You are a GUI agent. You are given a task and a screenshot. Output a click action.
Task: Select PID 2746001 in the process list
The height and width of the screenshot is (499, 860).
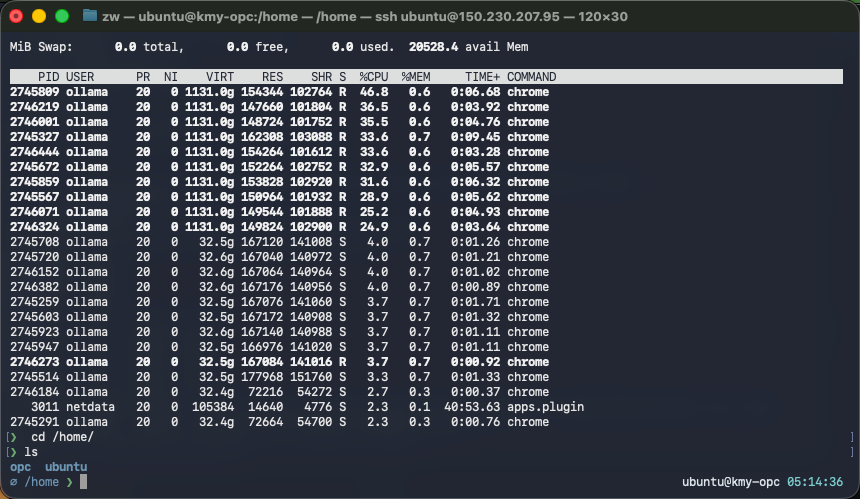click(34, 122)
